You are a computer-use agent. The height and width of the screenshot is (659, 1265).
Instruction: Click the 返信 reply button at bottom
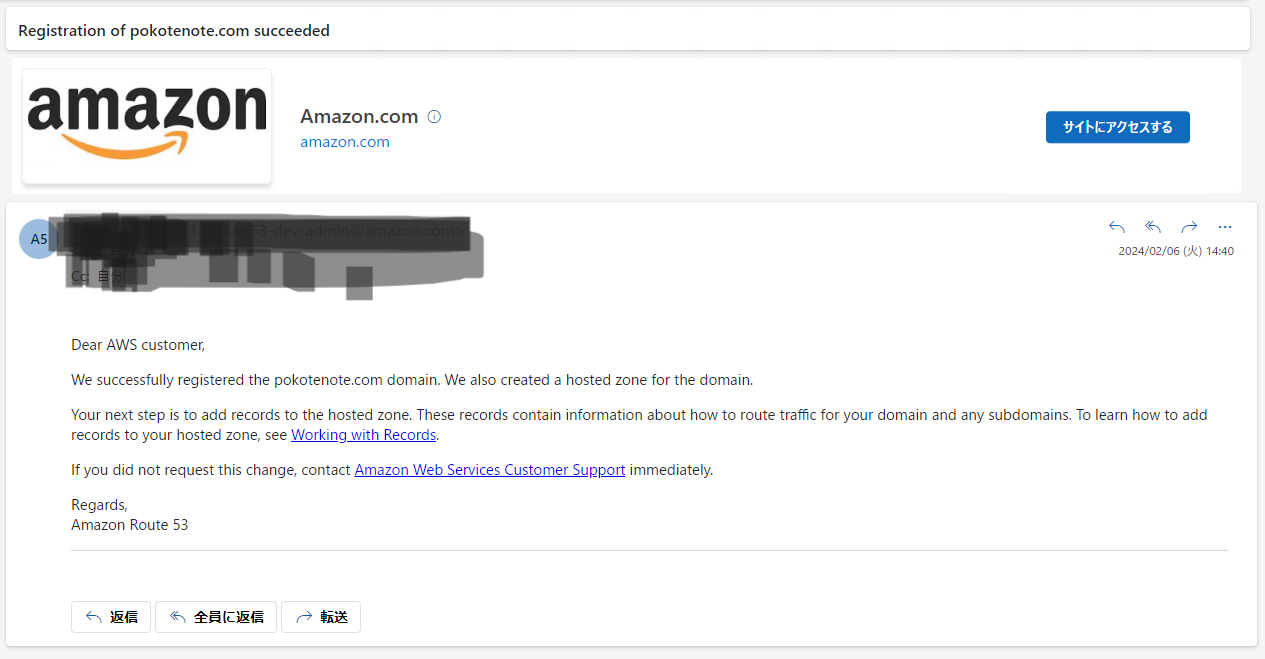[x=111, y=617]
